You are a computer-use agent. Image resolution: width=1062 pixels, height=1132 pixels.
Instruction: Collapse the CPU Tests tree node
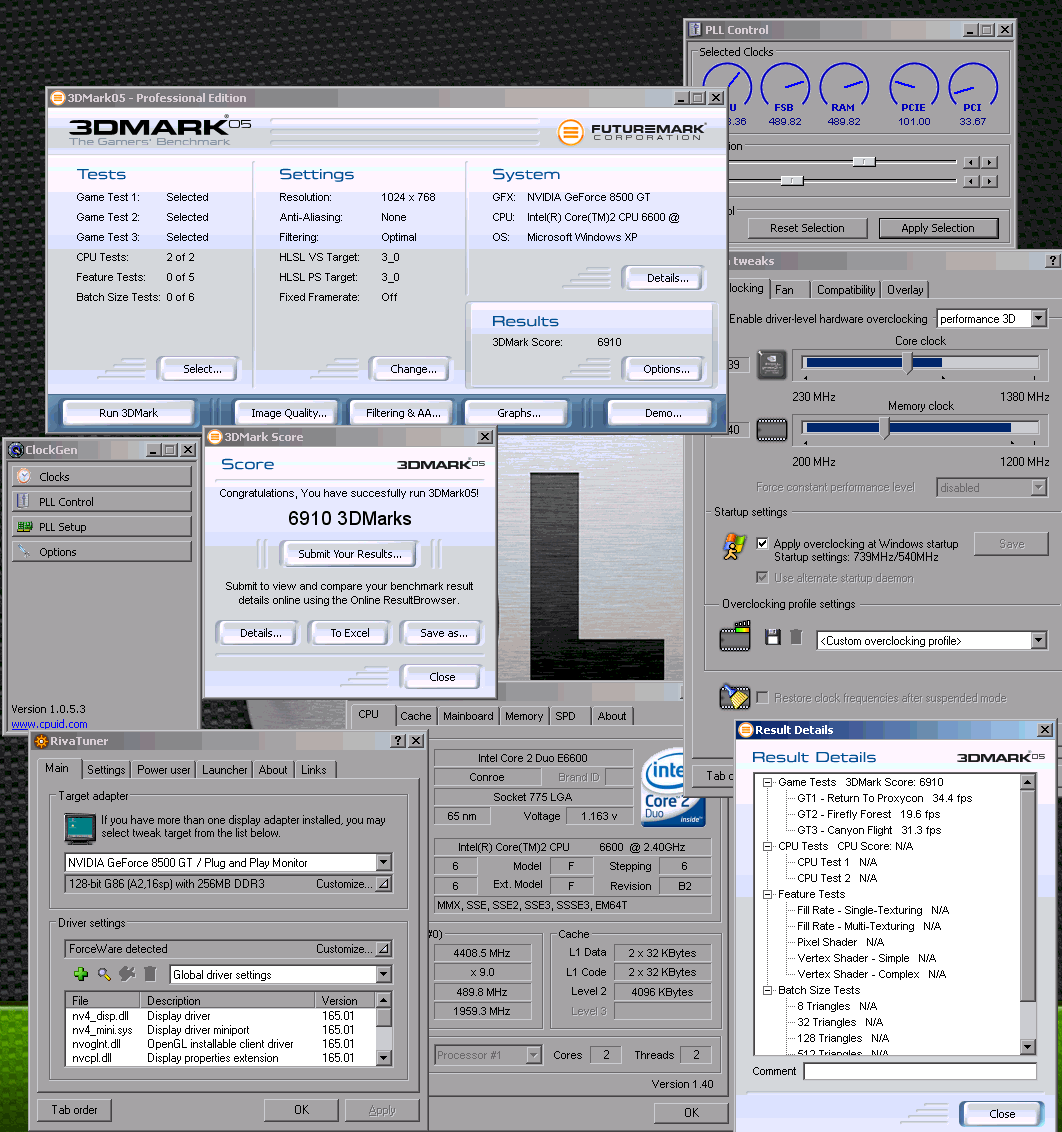767,846
